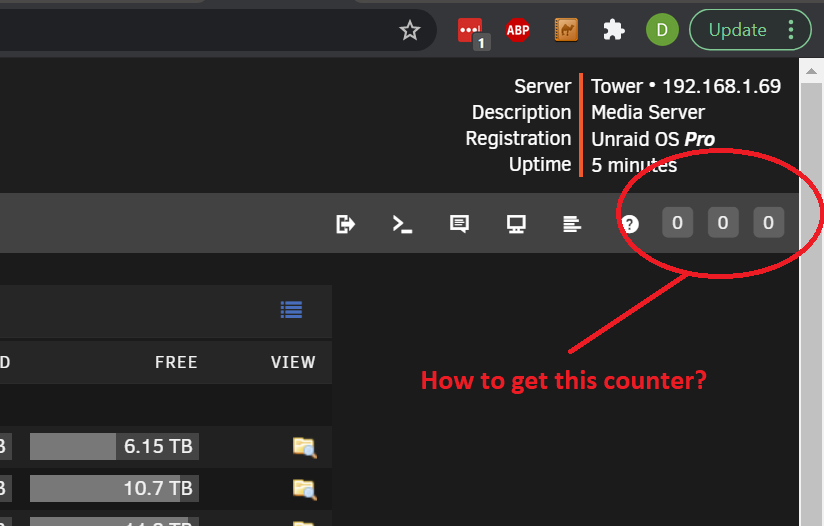Open the green D profile avatar
Viewport: 824px width, 526px height.
coord(662,30)
